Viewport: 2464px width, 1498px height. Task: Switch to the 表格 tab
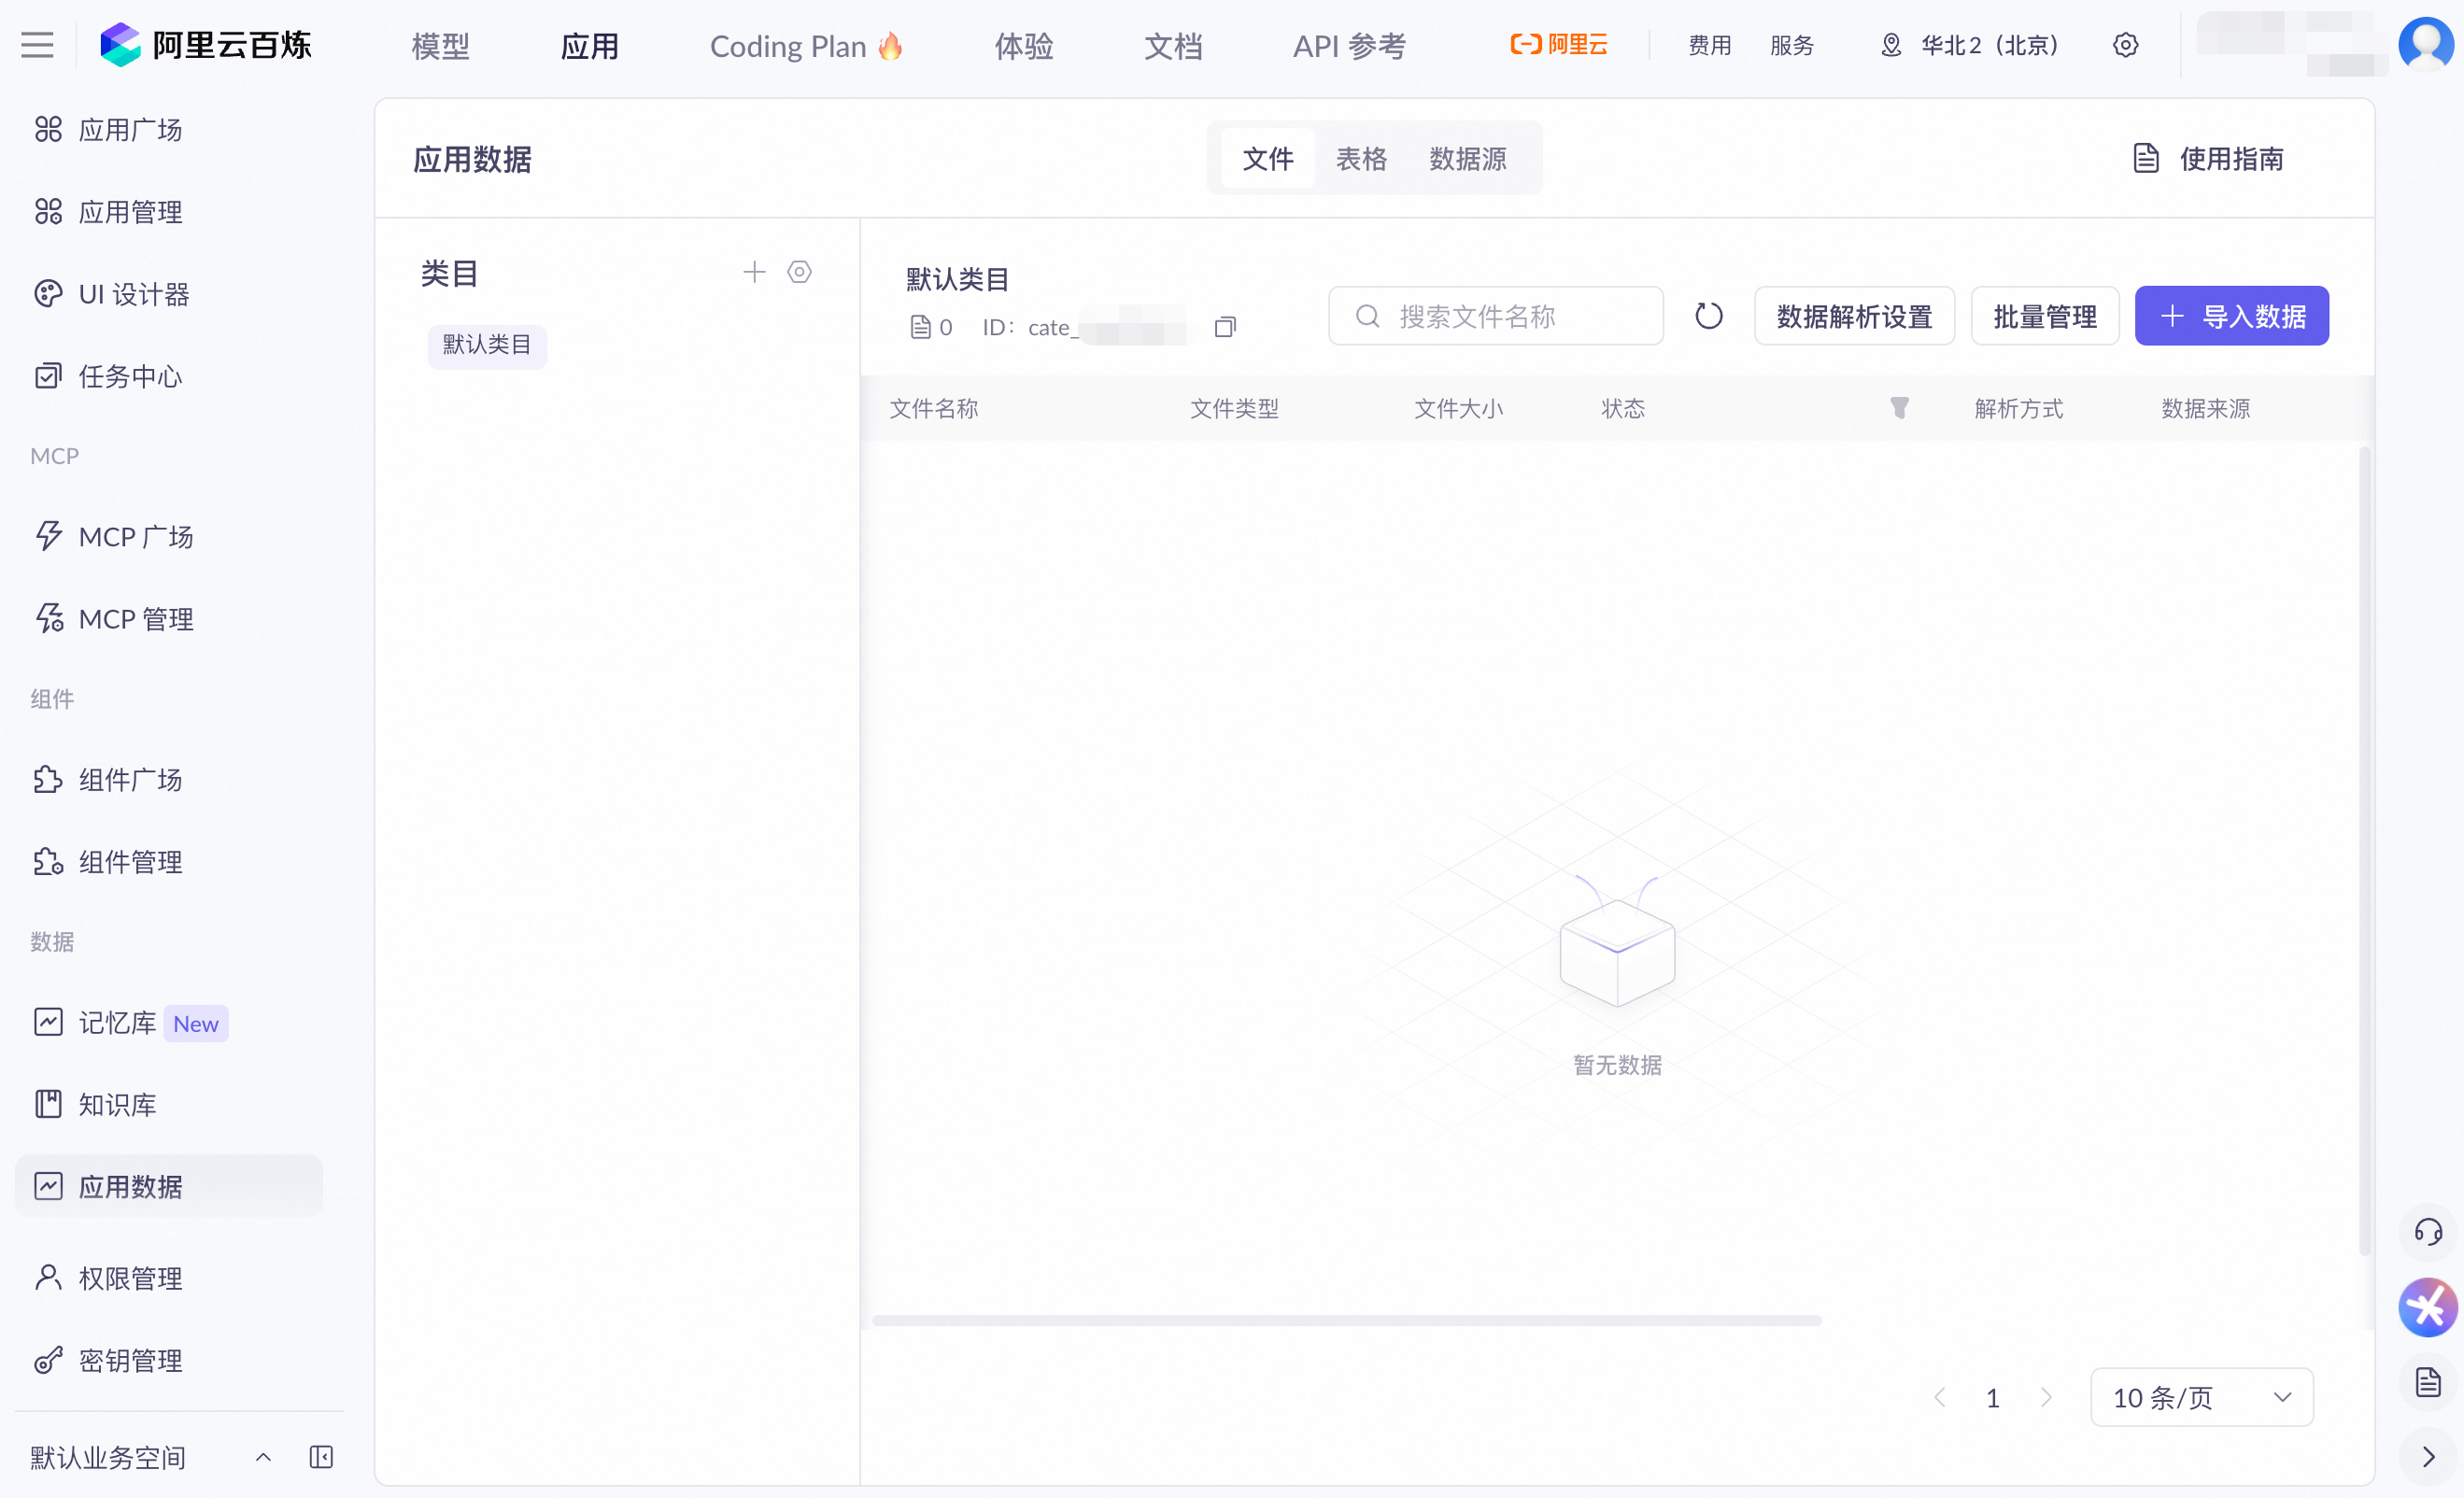coord(1361,158)
